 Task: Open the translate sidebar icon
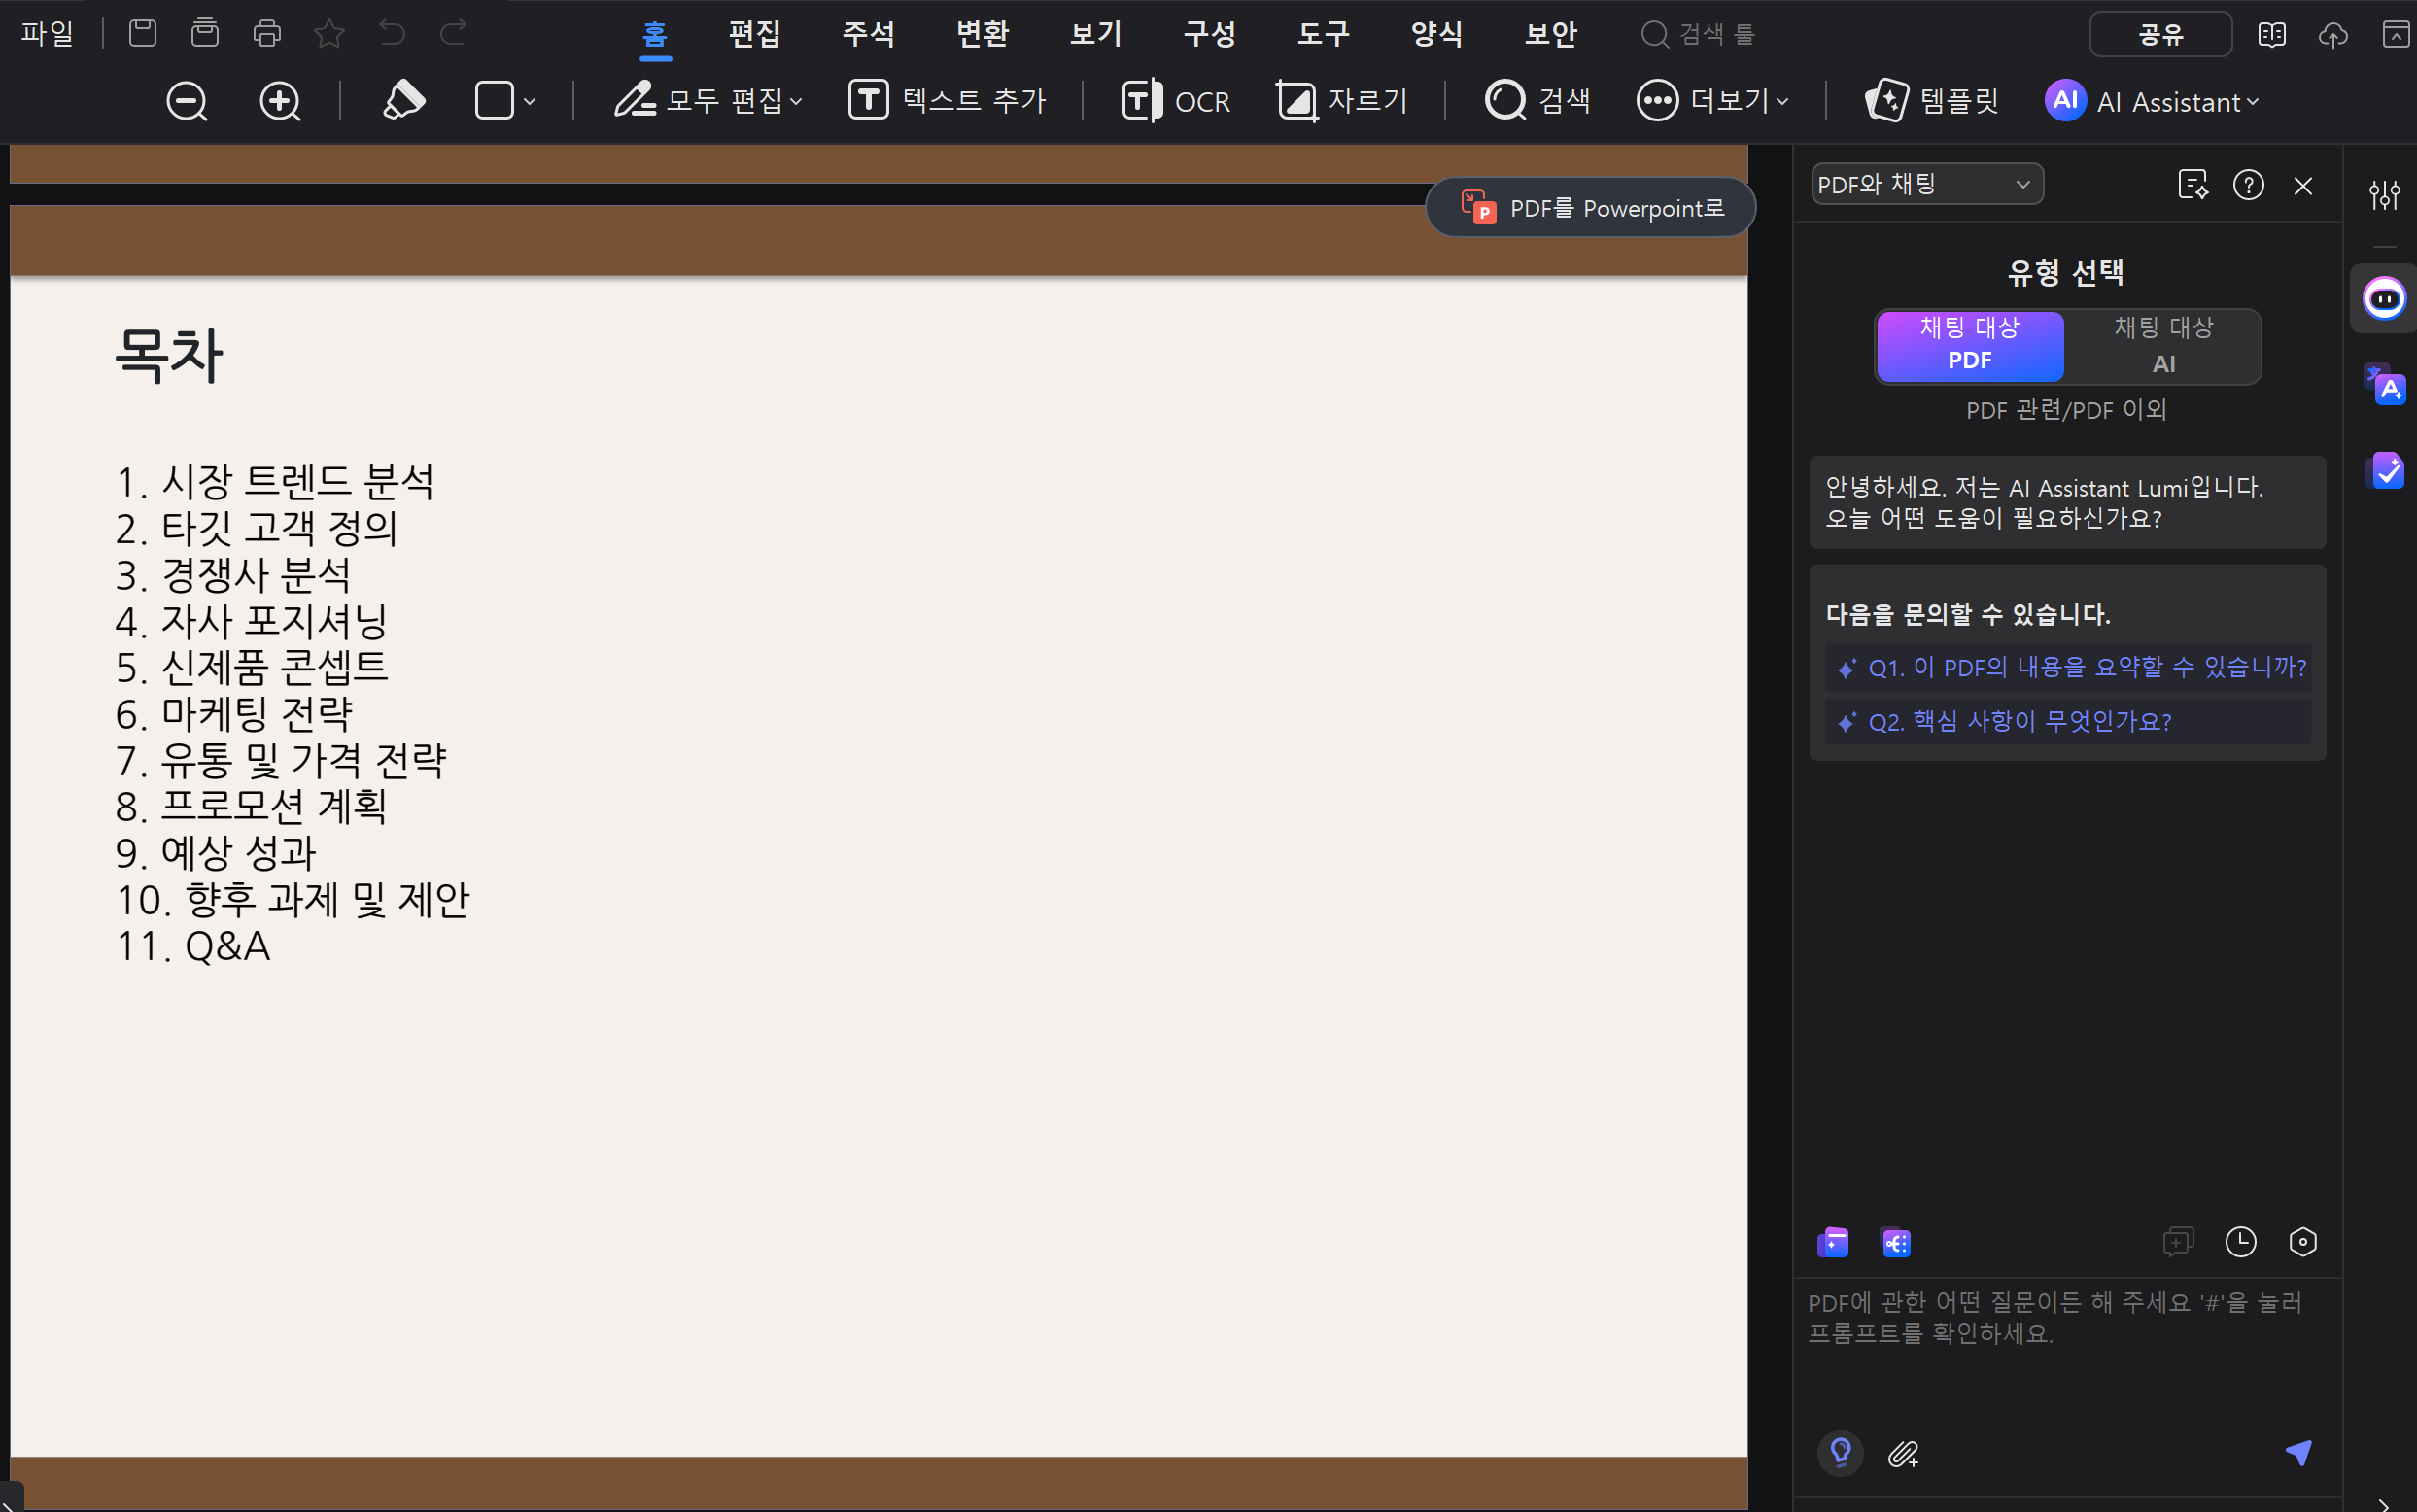pos(2385,384)
